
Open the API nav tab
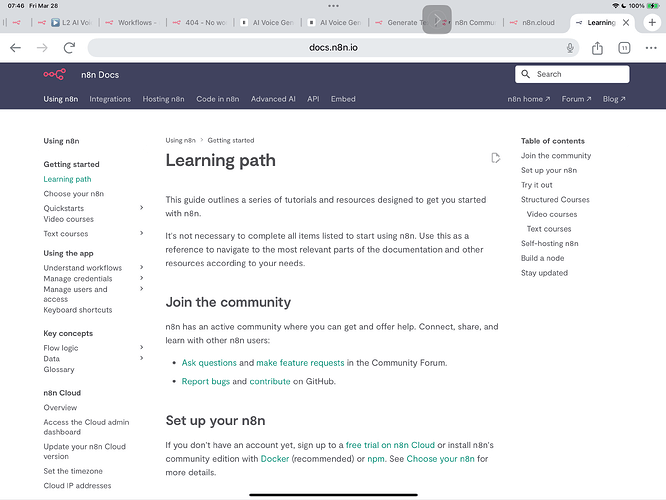pyautogui.click(x=313, y=99)
